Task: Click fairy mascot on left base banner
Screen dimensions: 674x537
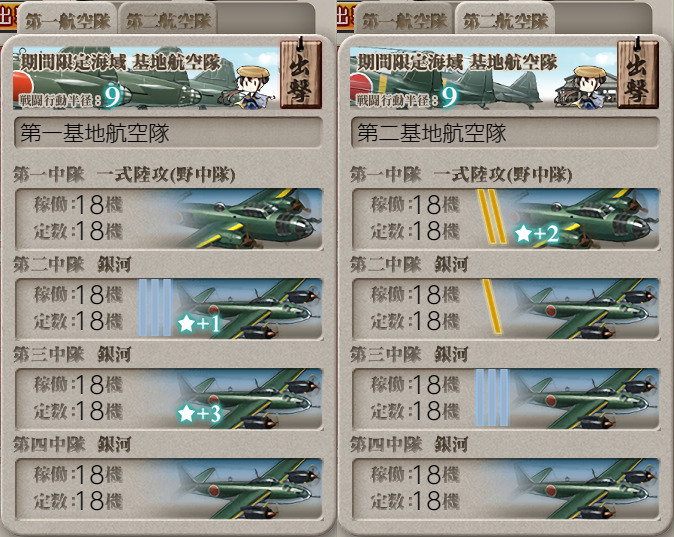Action: click(x=249, y=88)
